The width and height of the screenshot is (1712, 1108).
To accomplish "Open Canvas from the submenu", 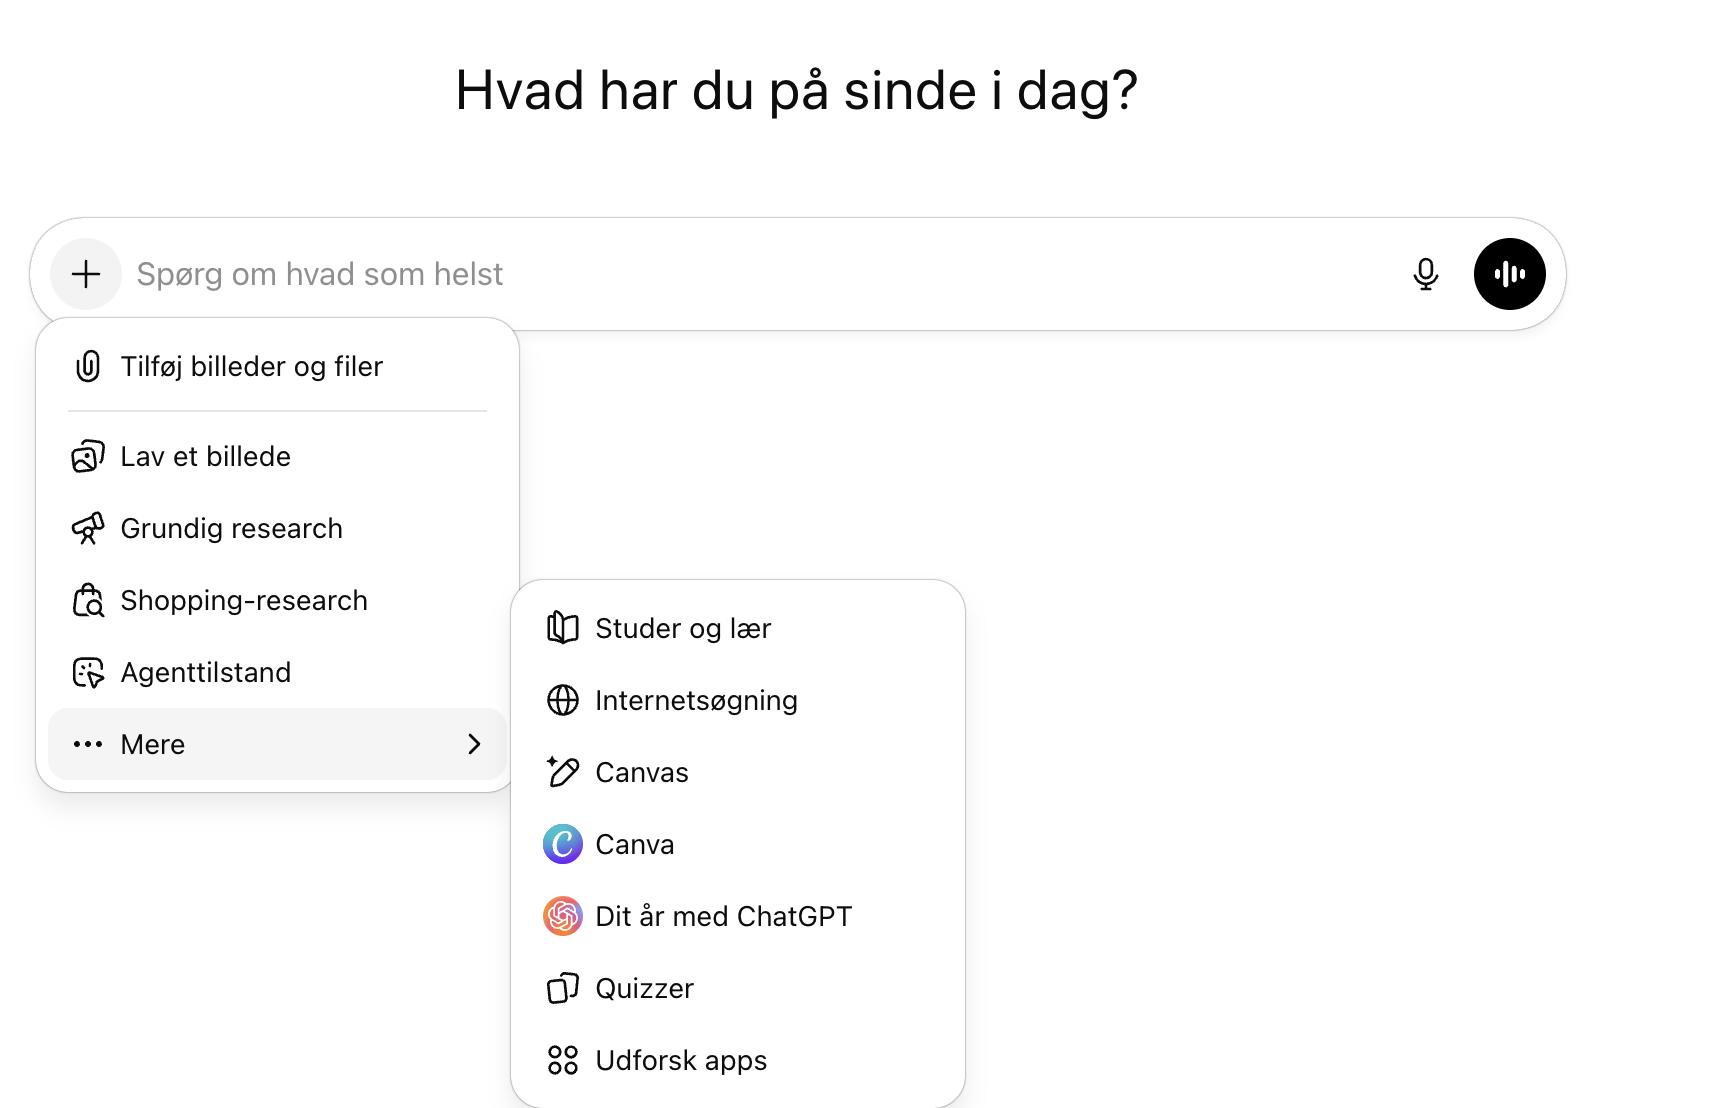I will pyautogui.click(x=641, y=773).
